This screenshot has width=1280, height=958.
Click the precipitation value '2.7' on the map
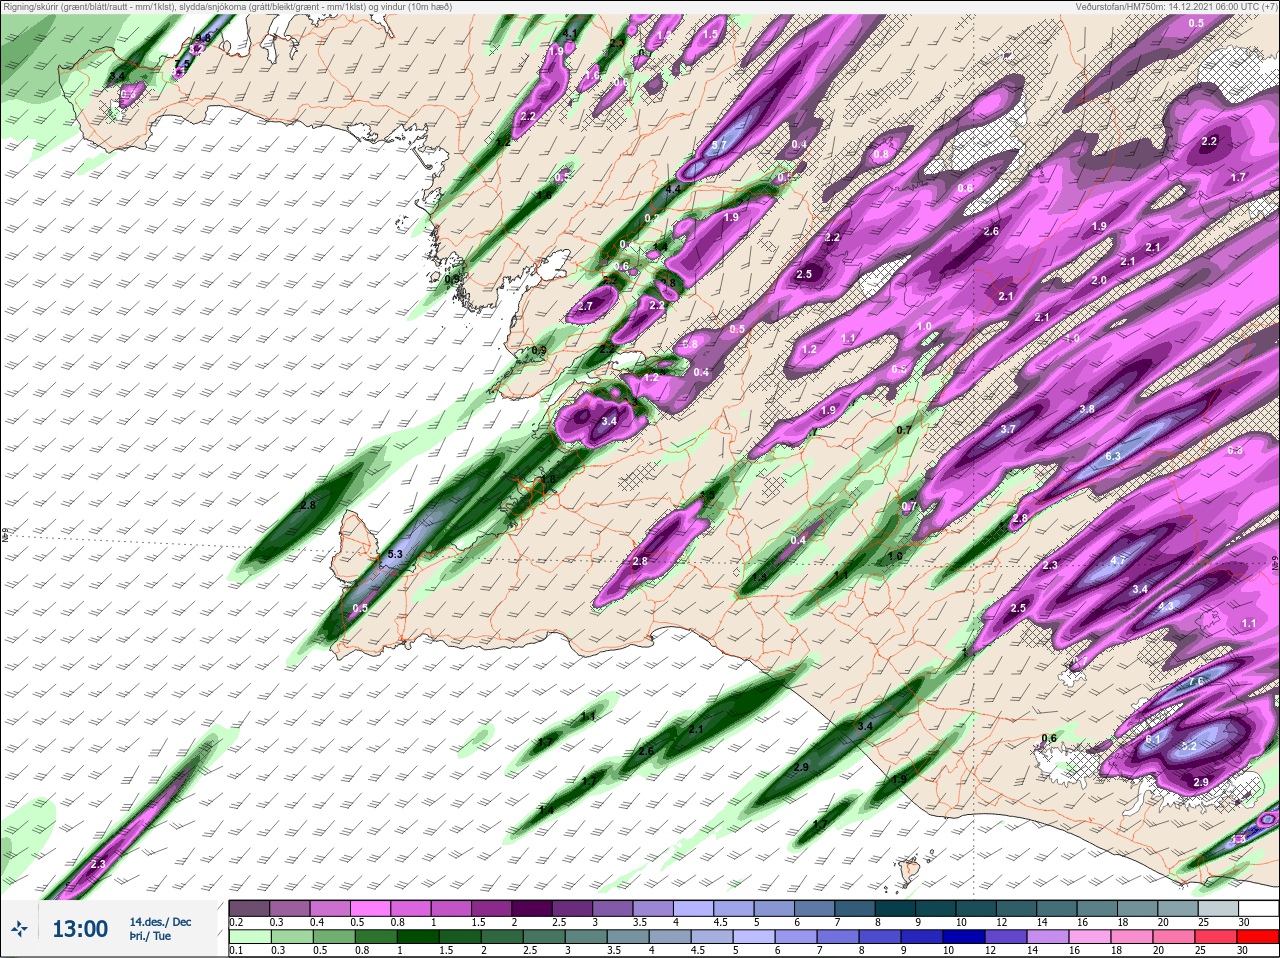pyautogui.click(x=585, y=306)
